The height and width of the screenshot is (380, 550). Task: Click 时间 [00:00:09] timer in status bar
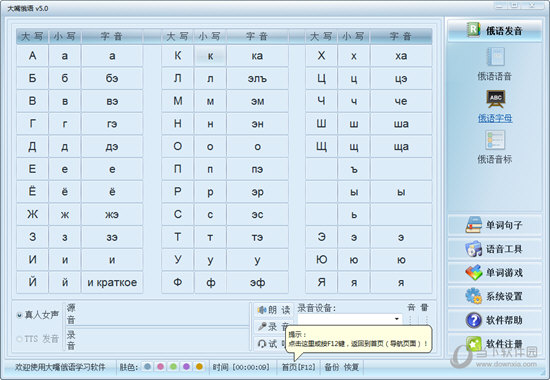[x=241, y=367]
